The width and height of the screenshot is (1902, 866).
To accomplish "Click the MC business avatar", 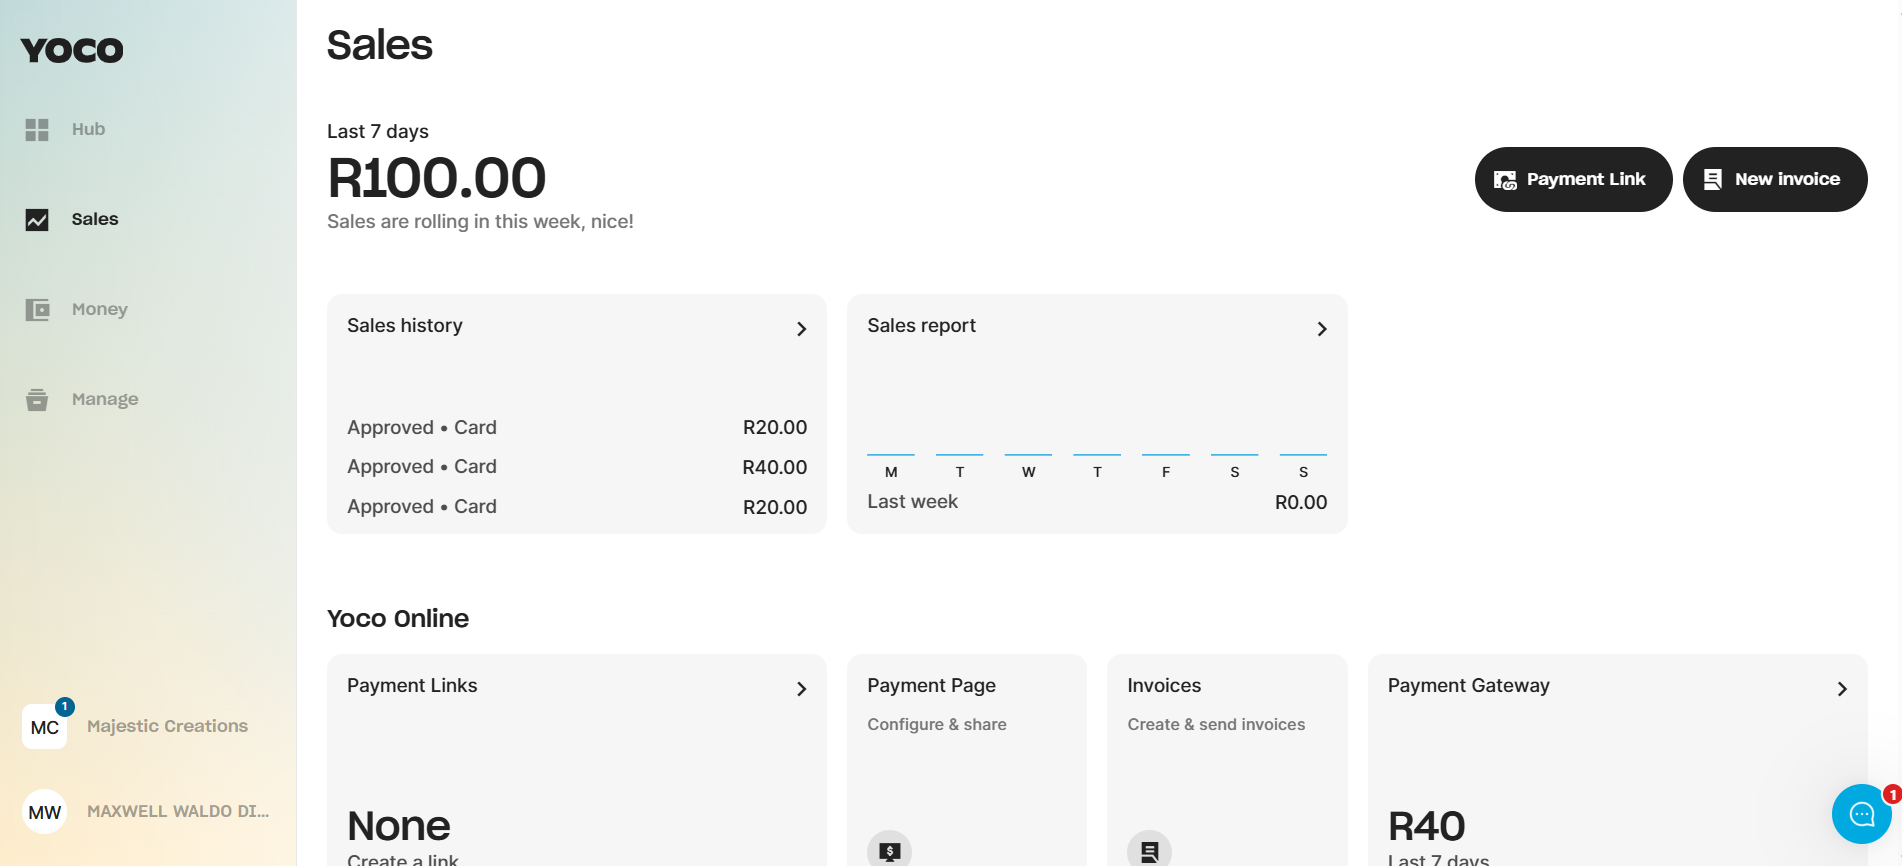I will (x=45, y=727).
